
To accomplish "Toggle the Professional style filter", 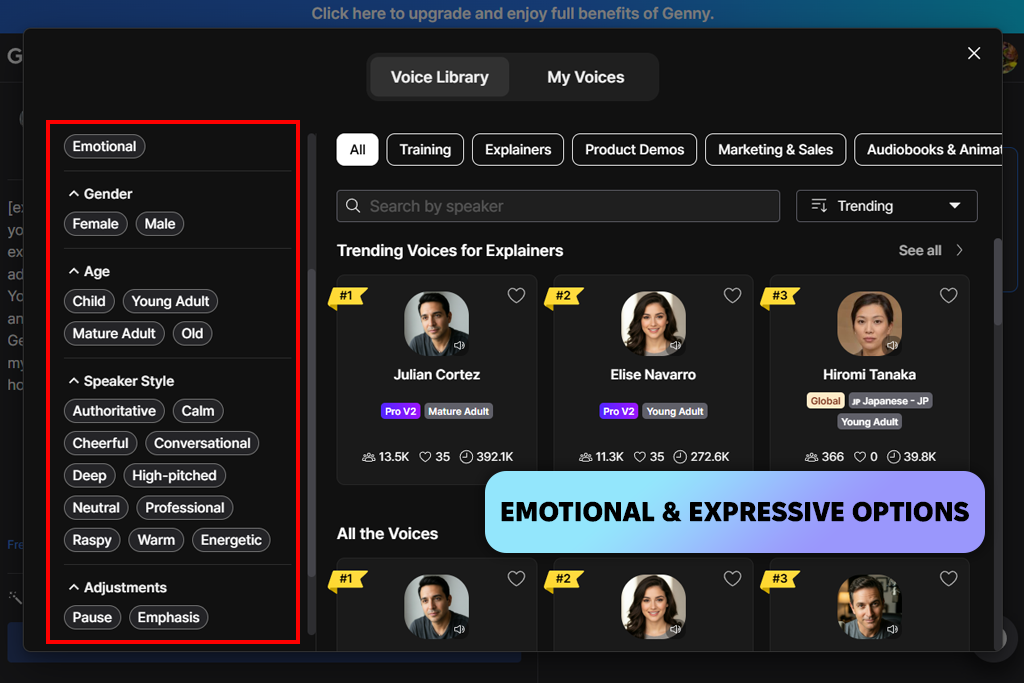I will [185, 508].
